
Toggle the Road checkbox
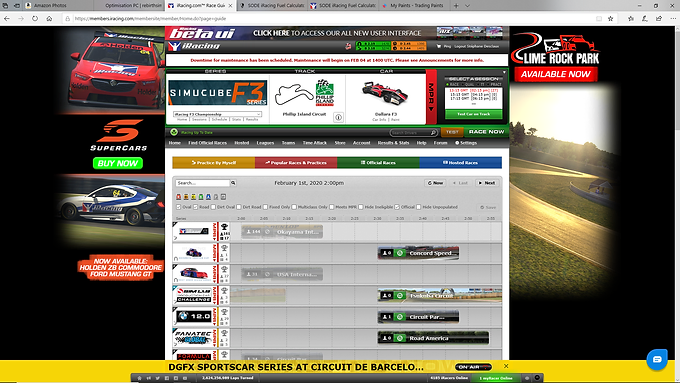(196, 207)
